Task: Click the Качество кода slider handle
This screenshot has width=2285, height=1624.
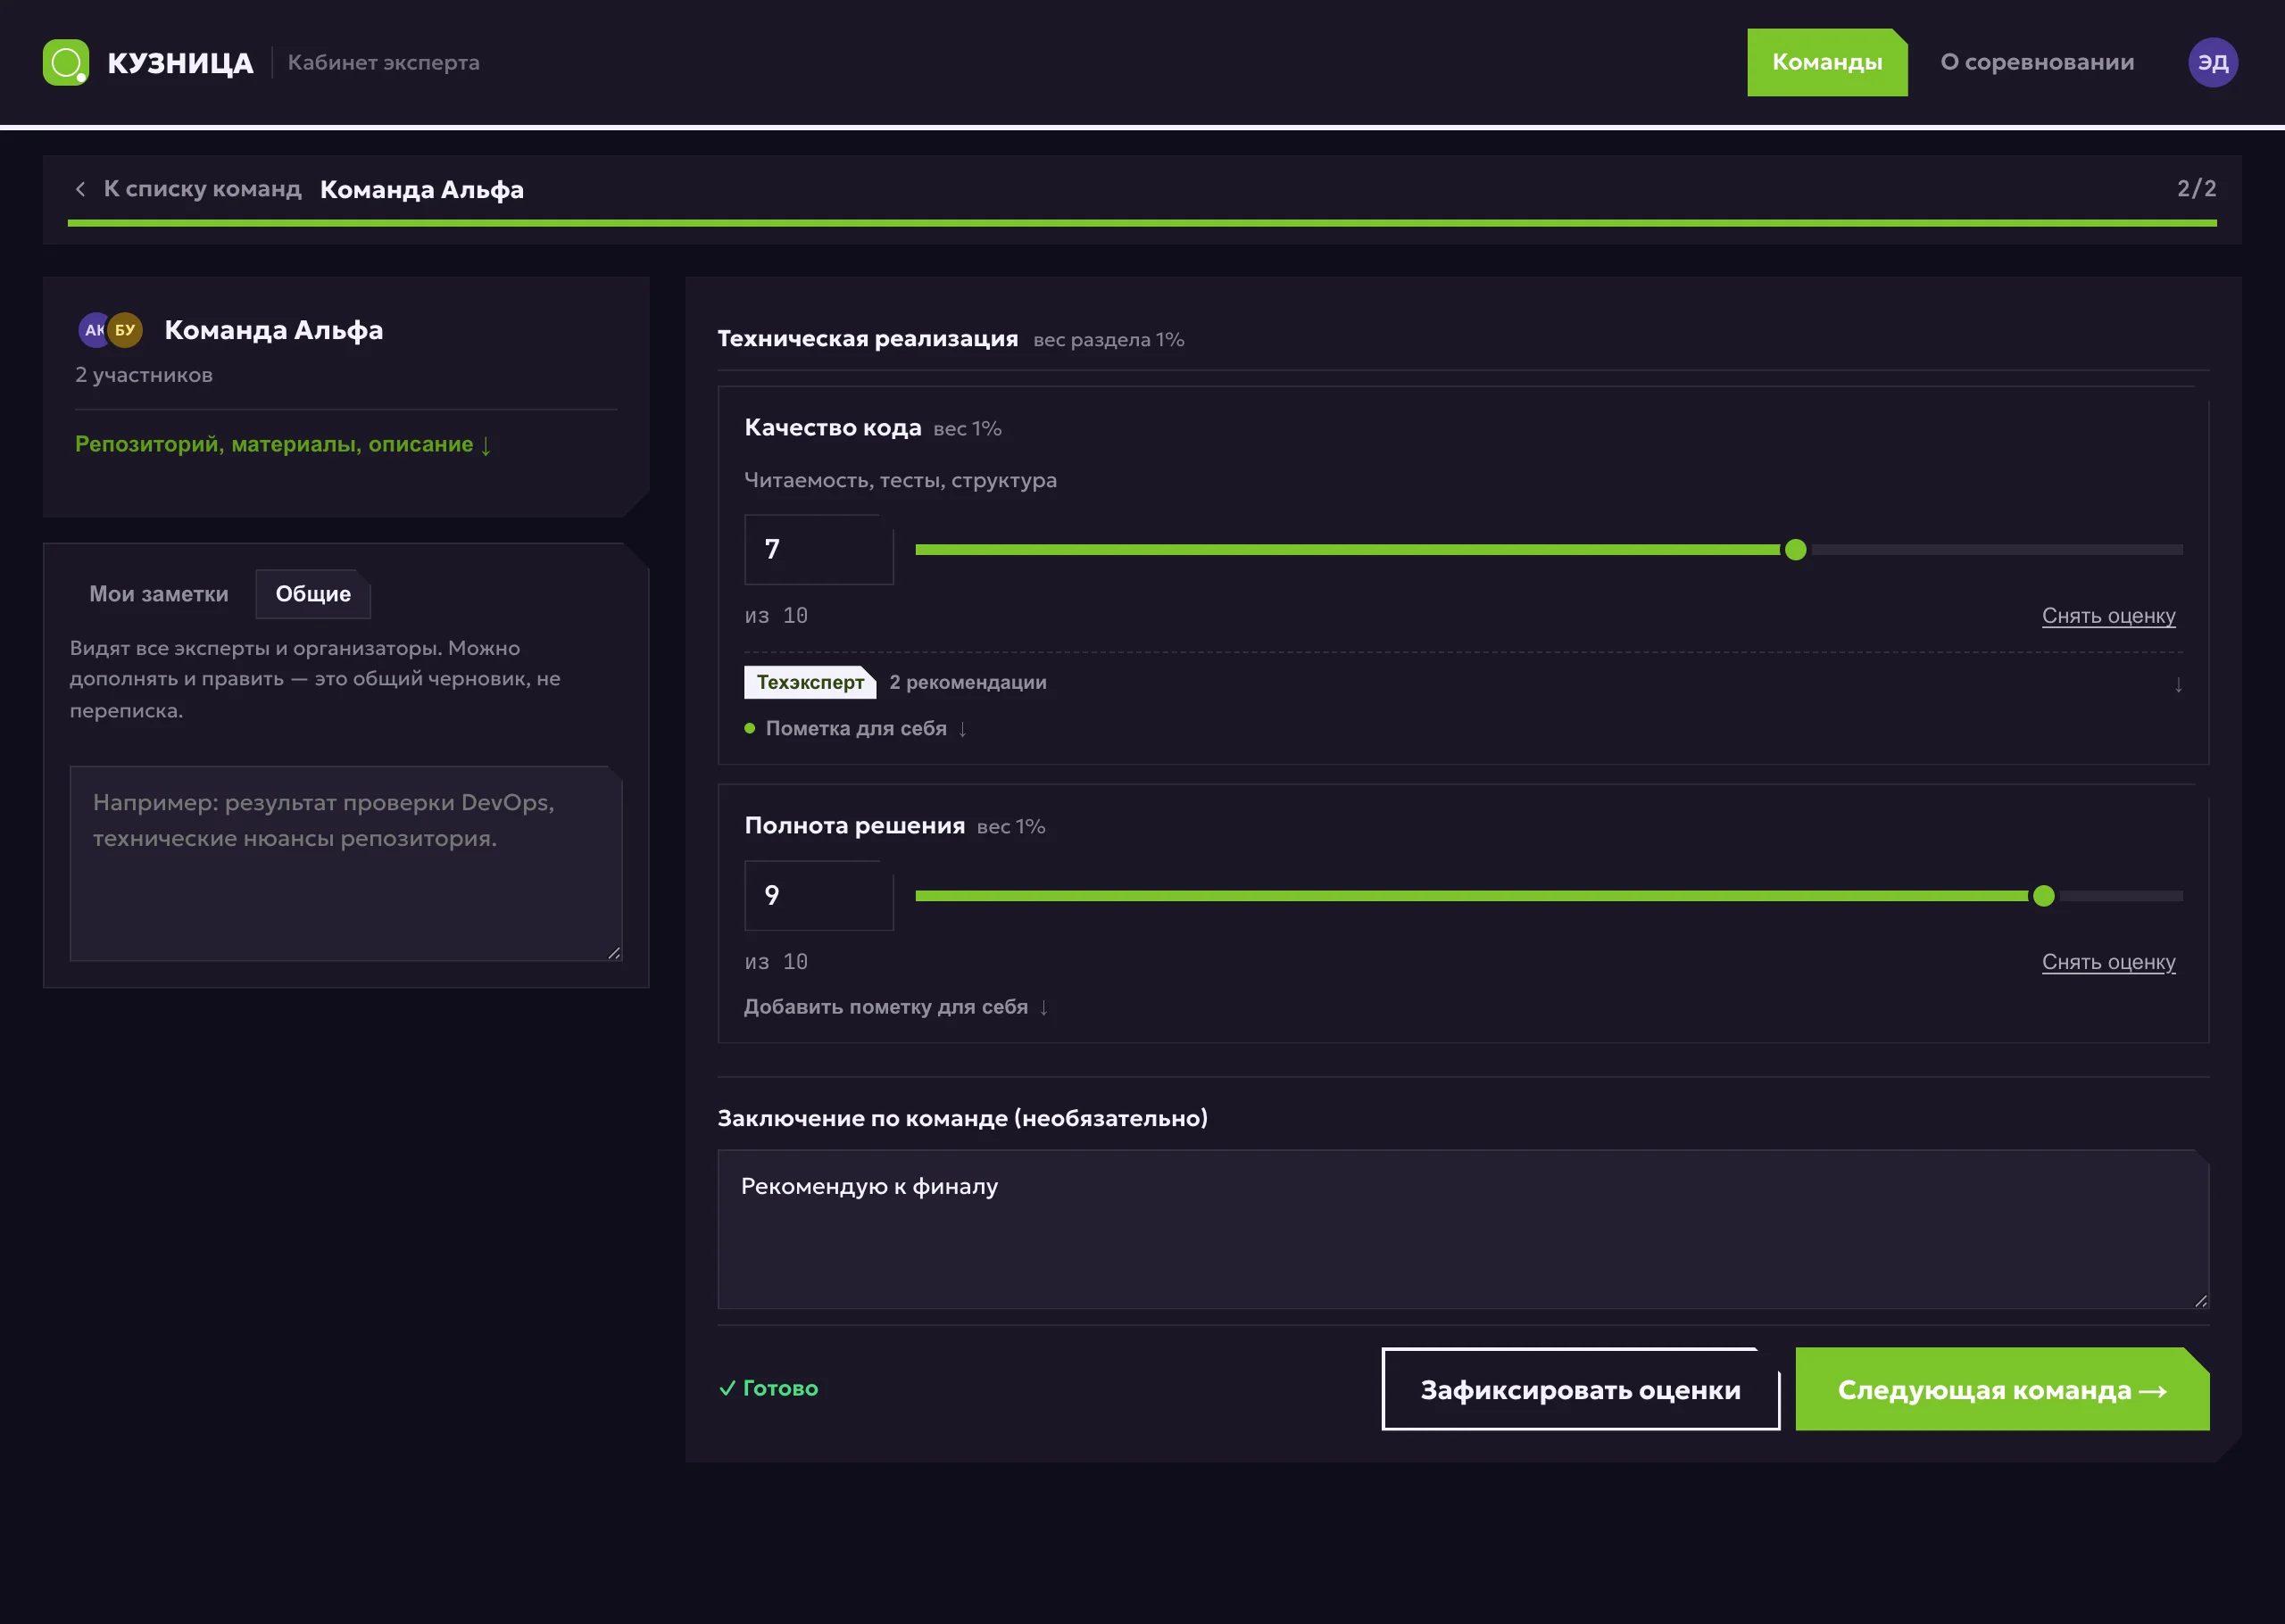Action: [1795, 550]
